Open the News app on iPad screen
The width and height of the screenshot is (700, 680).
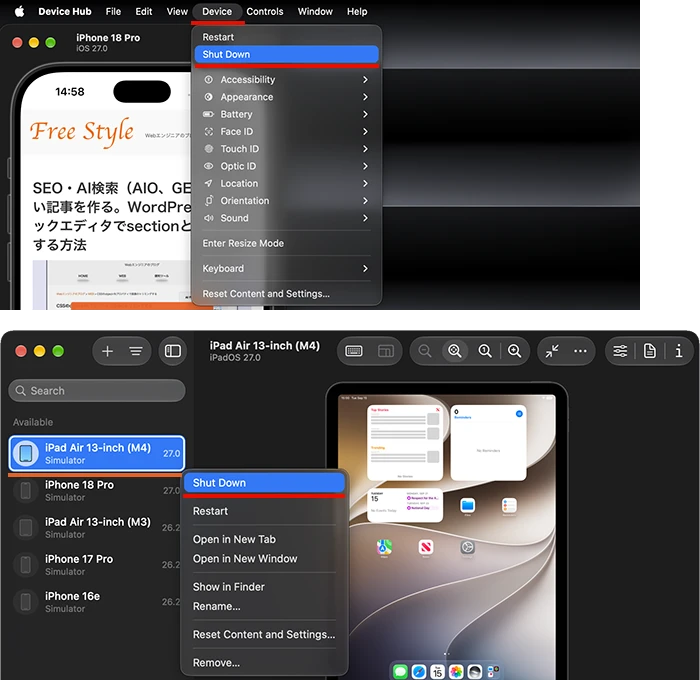coord(426,547)
